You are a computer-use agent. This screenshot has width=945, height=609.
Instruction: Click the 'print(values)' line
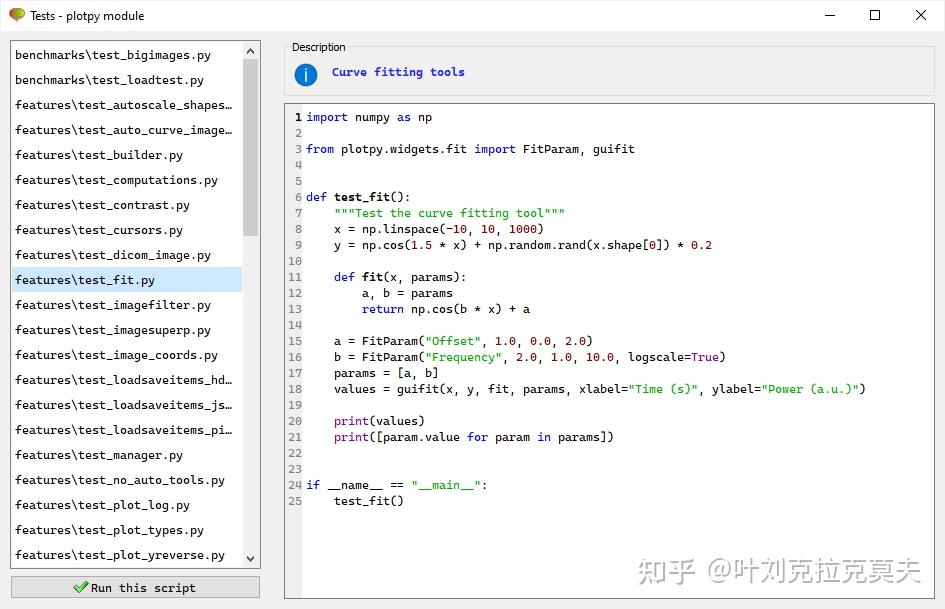[x=379, y=421]
